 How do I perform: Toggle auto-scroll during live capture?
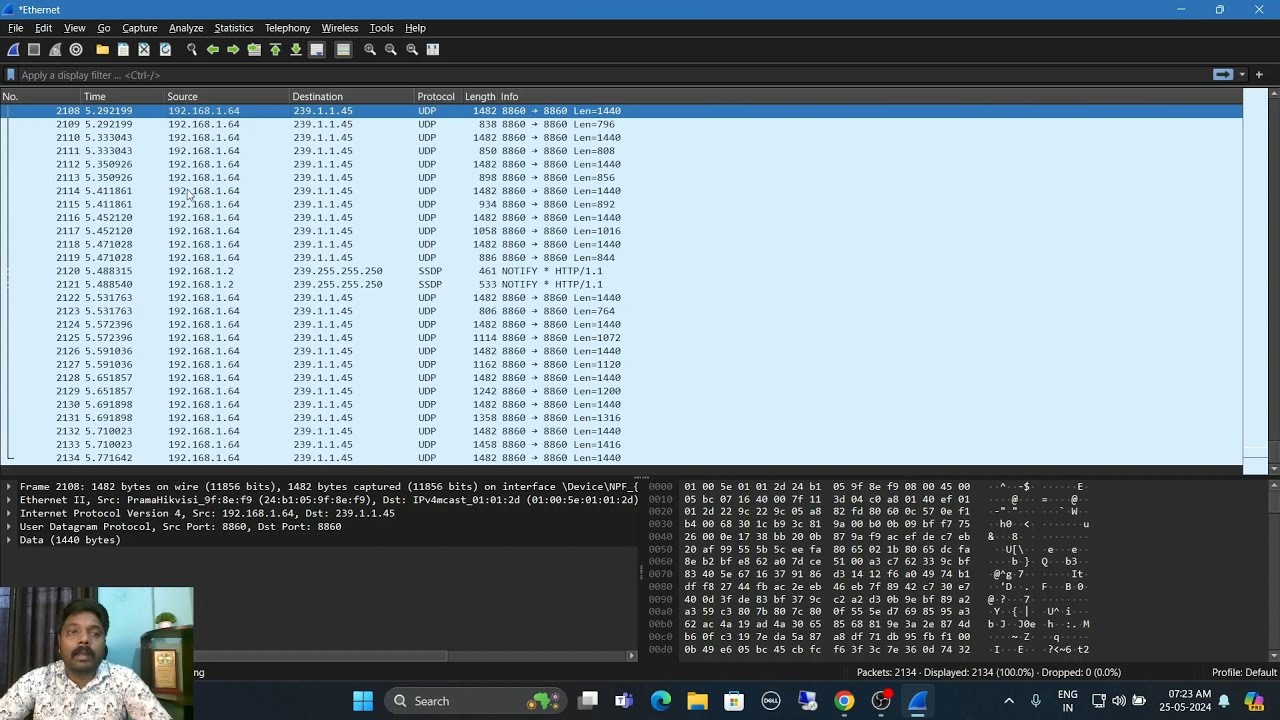point(317,49)
